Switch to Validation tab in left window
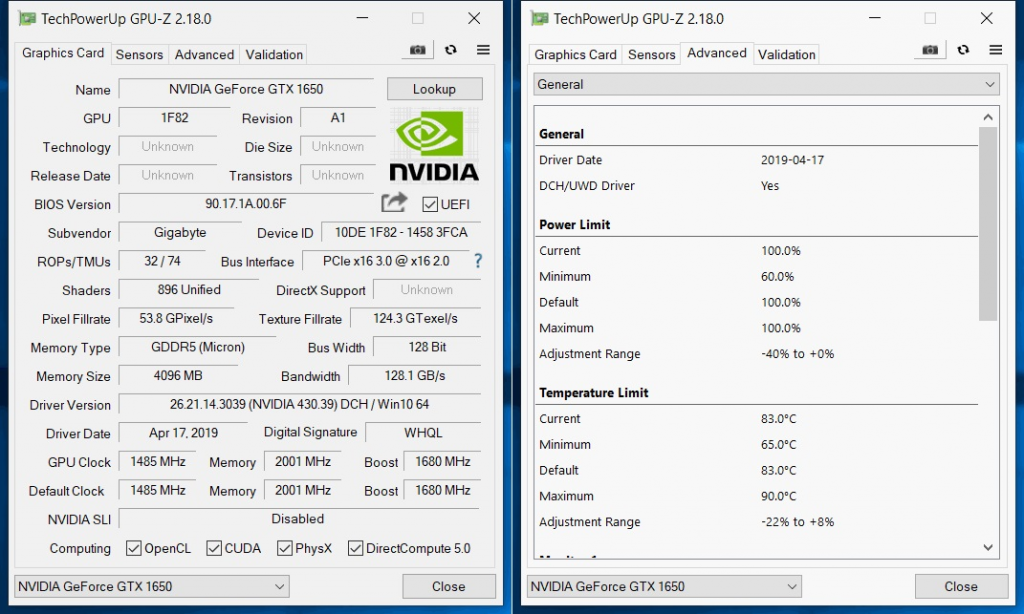This screenshot has width=1024, height=614. click(274, 54)
